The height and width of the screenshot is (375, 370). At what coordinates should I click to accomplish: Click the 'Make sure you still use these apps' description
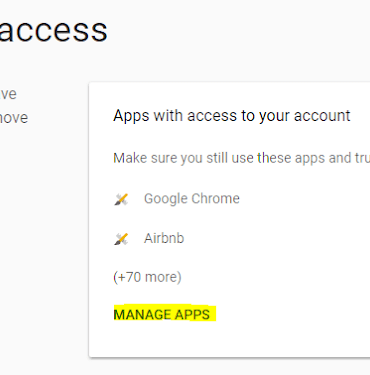point(242,158)
